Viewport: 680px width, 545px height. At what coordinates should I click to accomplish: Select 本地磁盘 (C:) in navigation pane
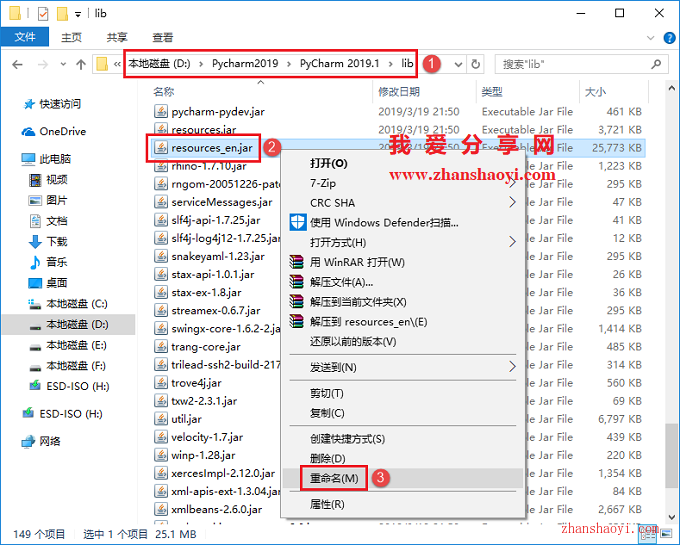coord(77,304)
